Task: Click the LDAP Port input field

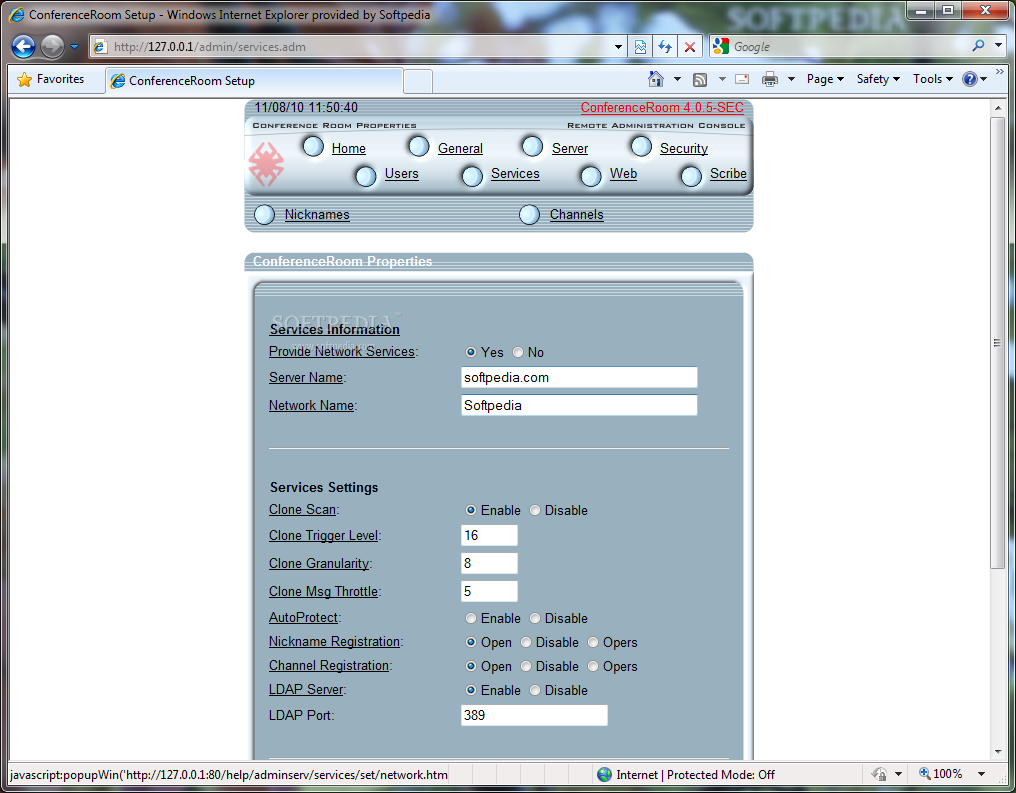Action: (535, 715)
